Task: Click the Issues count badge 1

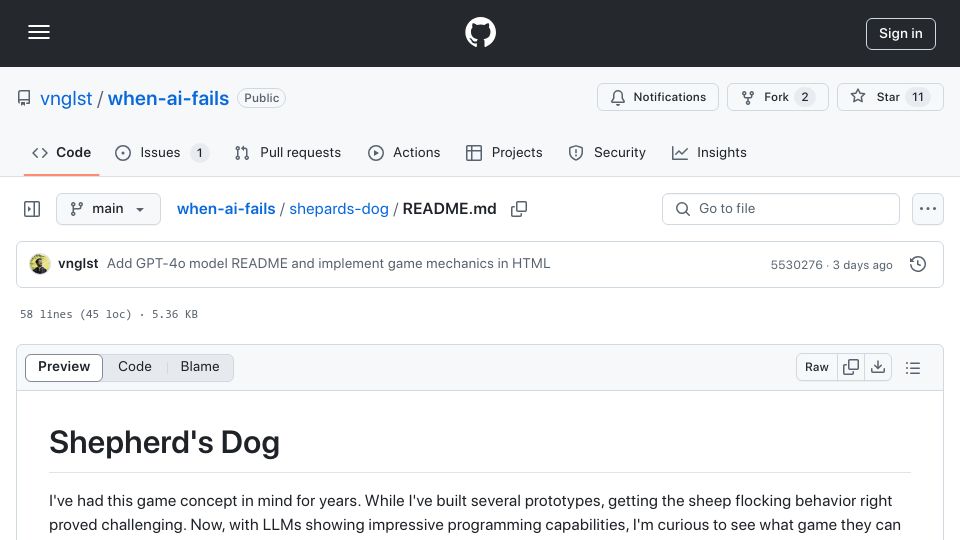Action: [199, 152]
